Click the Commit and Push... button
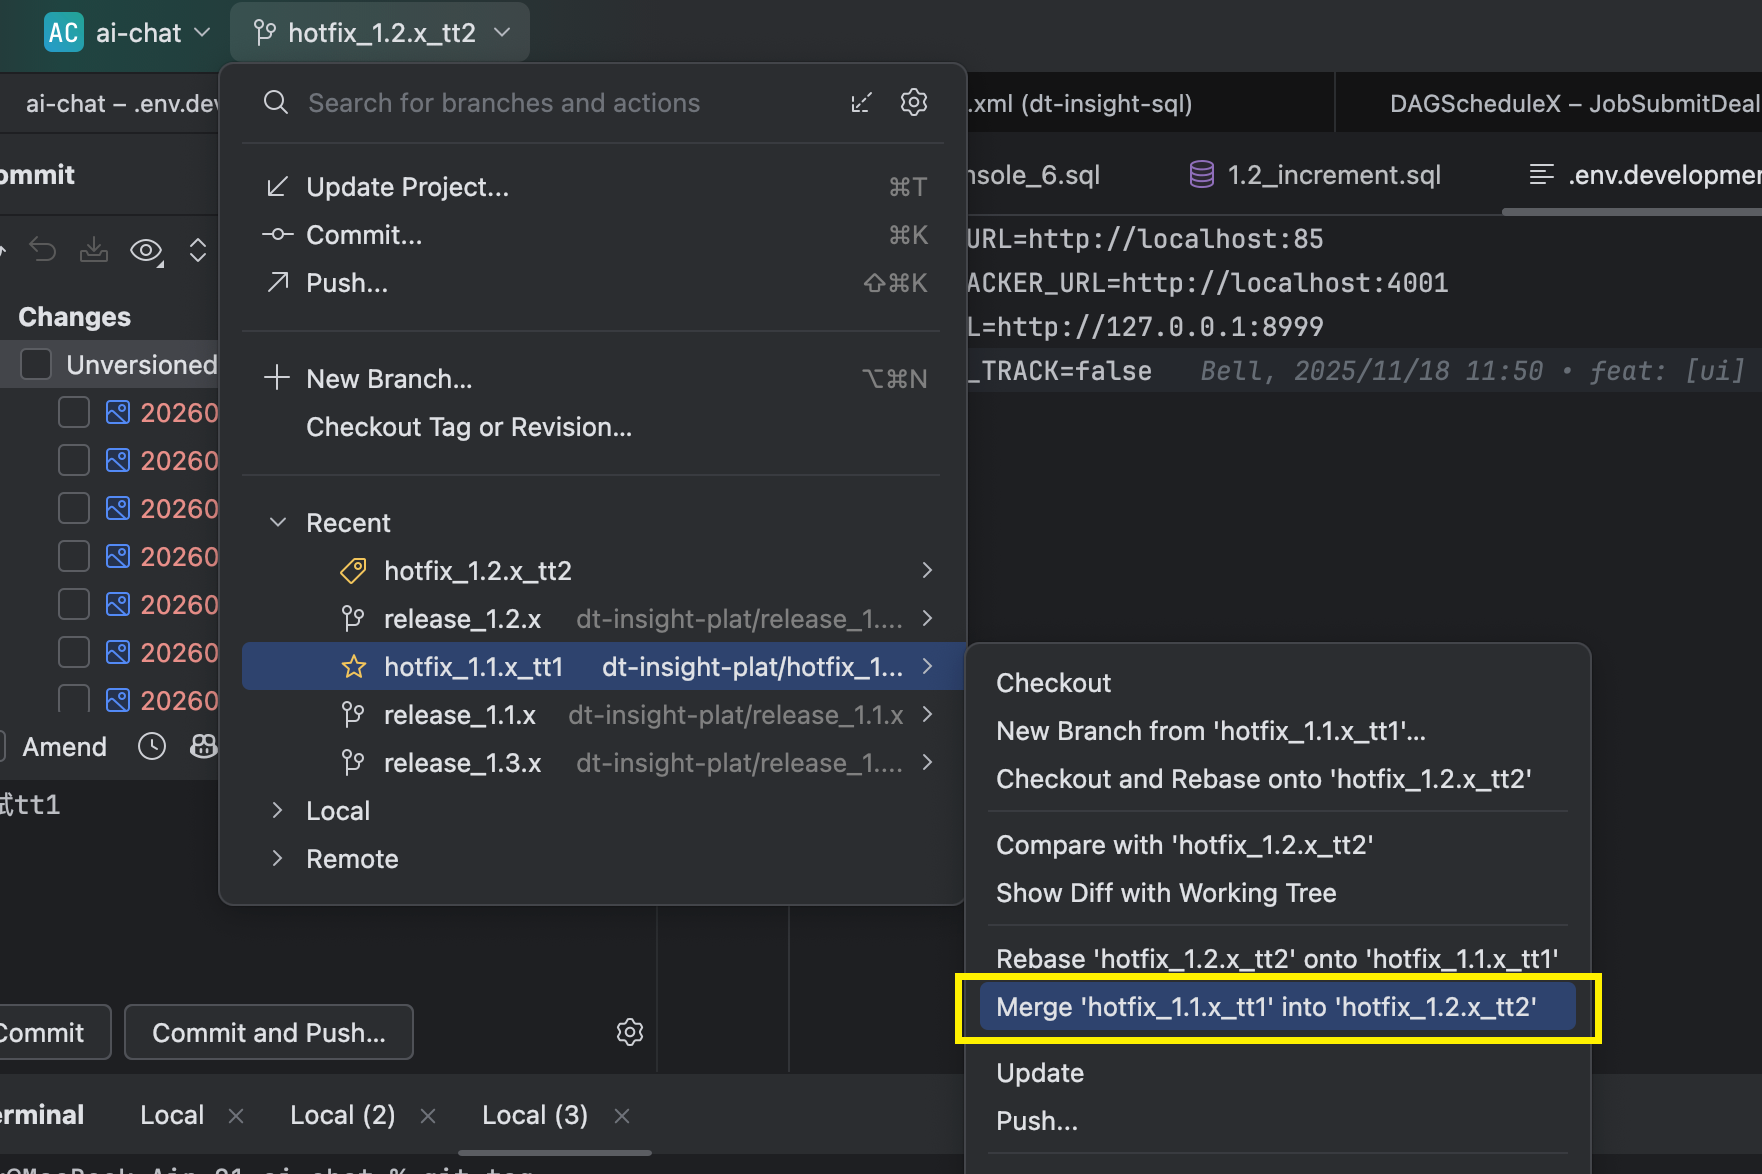The width and height of the screenshot is (1762, 1174). point(269,1032)
